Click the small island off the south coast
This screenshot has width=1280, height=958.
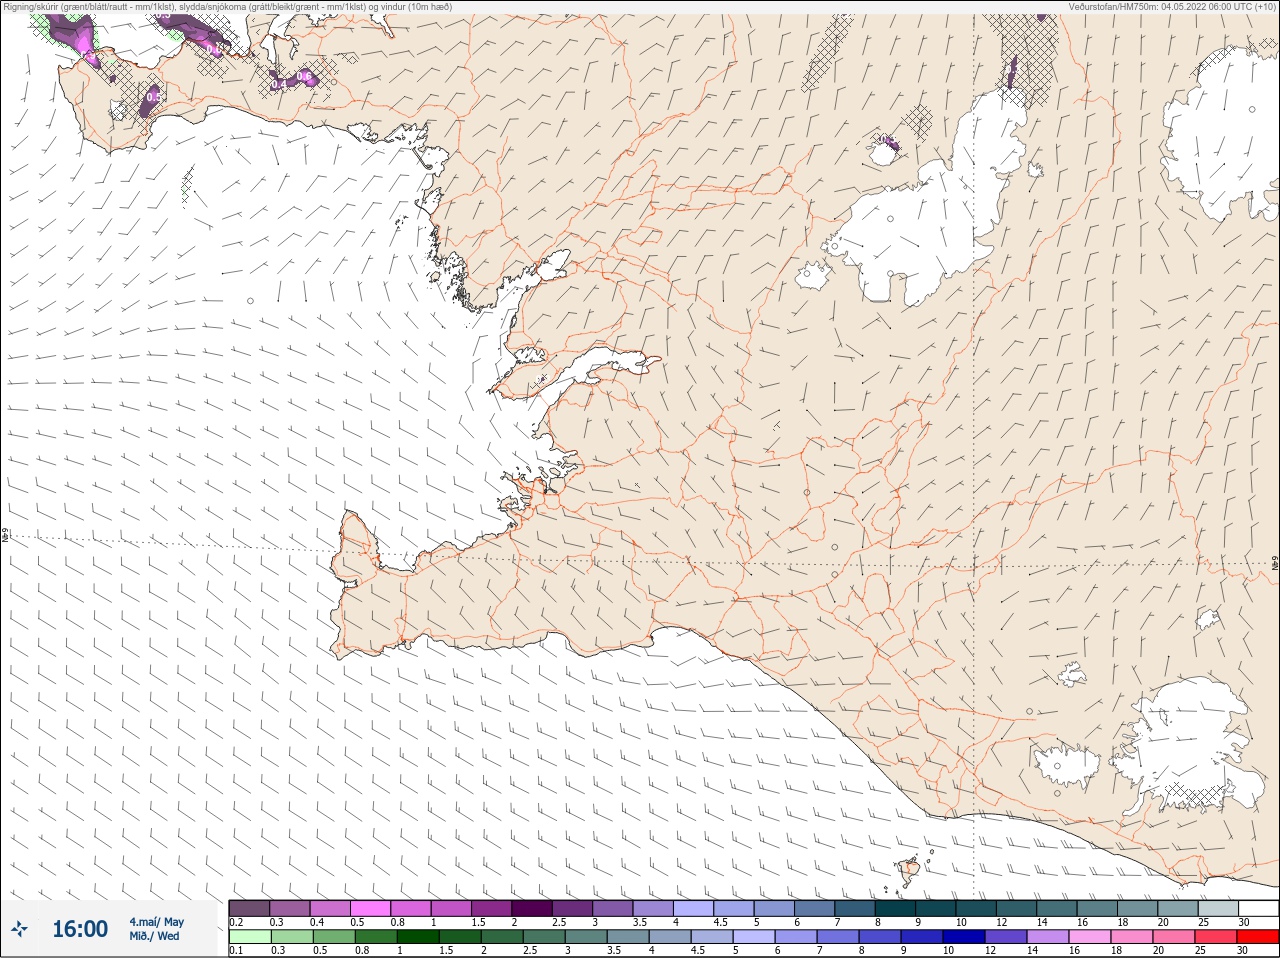[910, 870]
